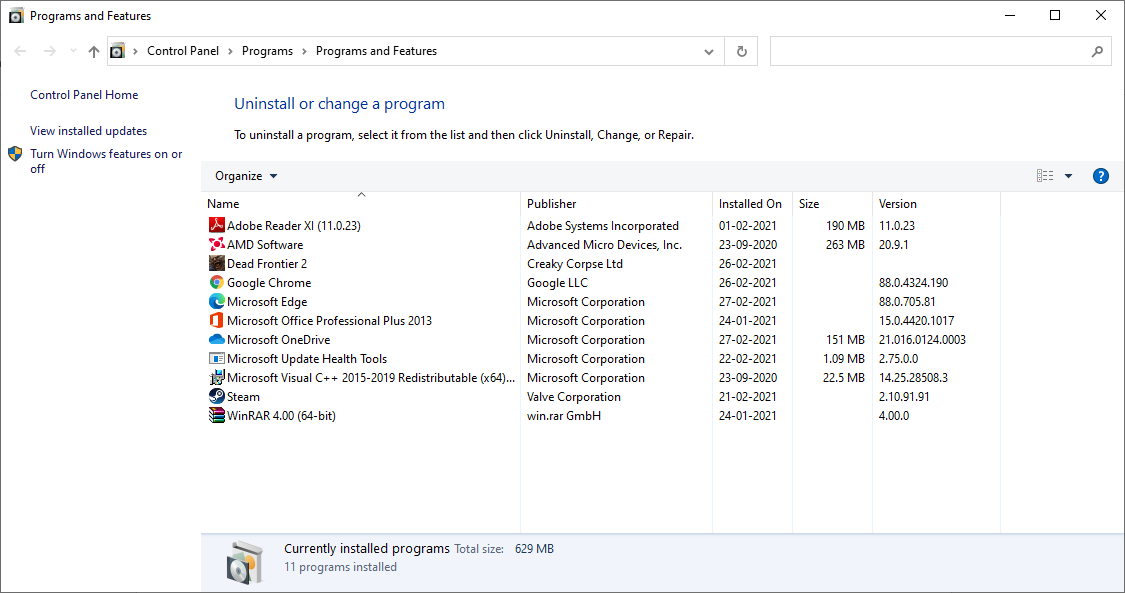Click the 263 MB size cell
Image resolution: width=1125 pixels, height=593 pixels.
pos(845,245)
